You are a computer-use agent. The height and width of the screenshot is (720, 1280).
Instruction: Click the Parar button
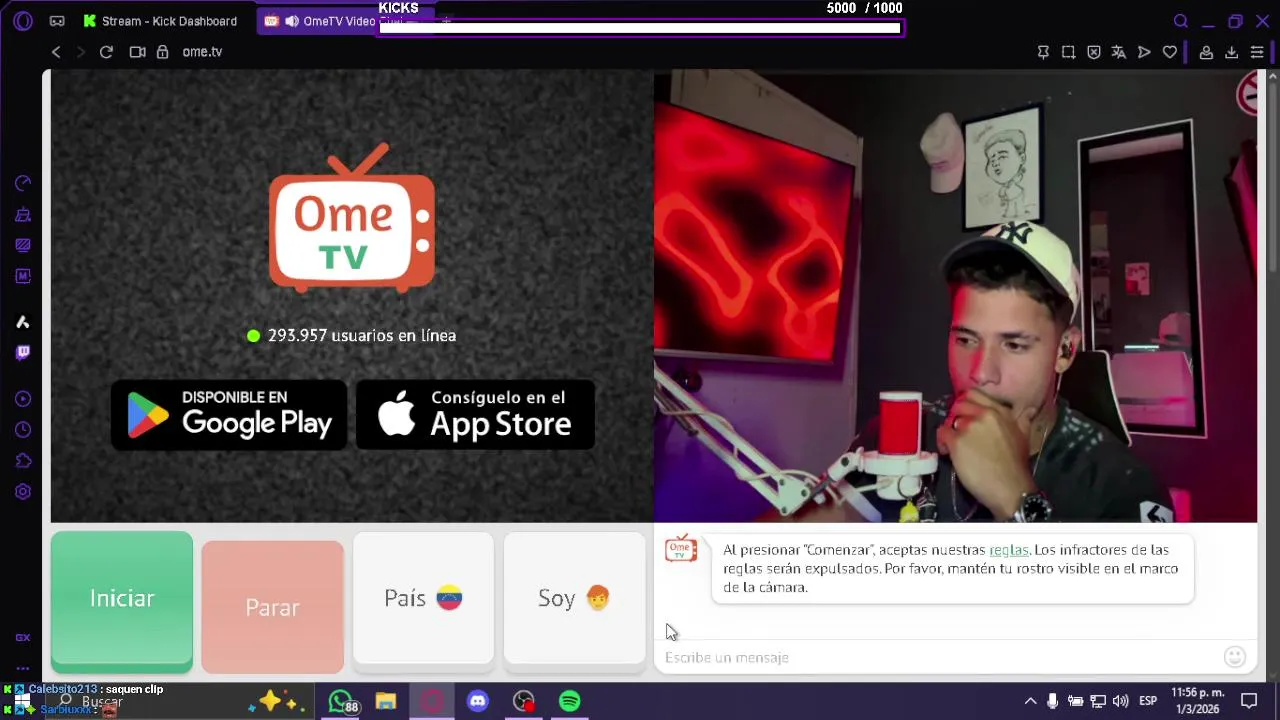click(272, 607)
